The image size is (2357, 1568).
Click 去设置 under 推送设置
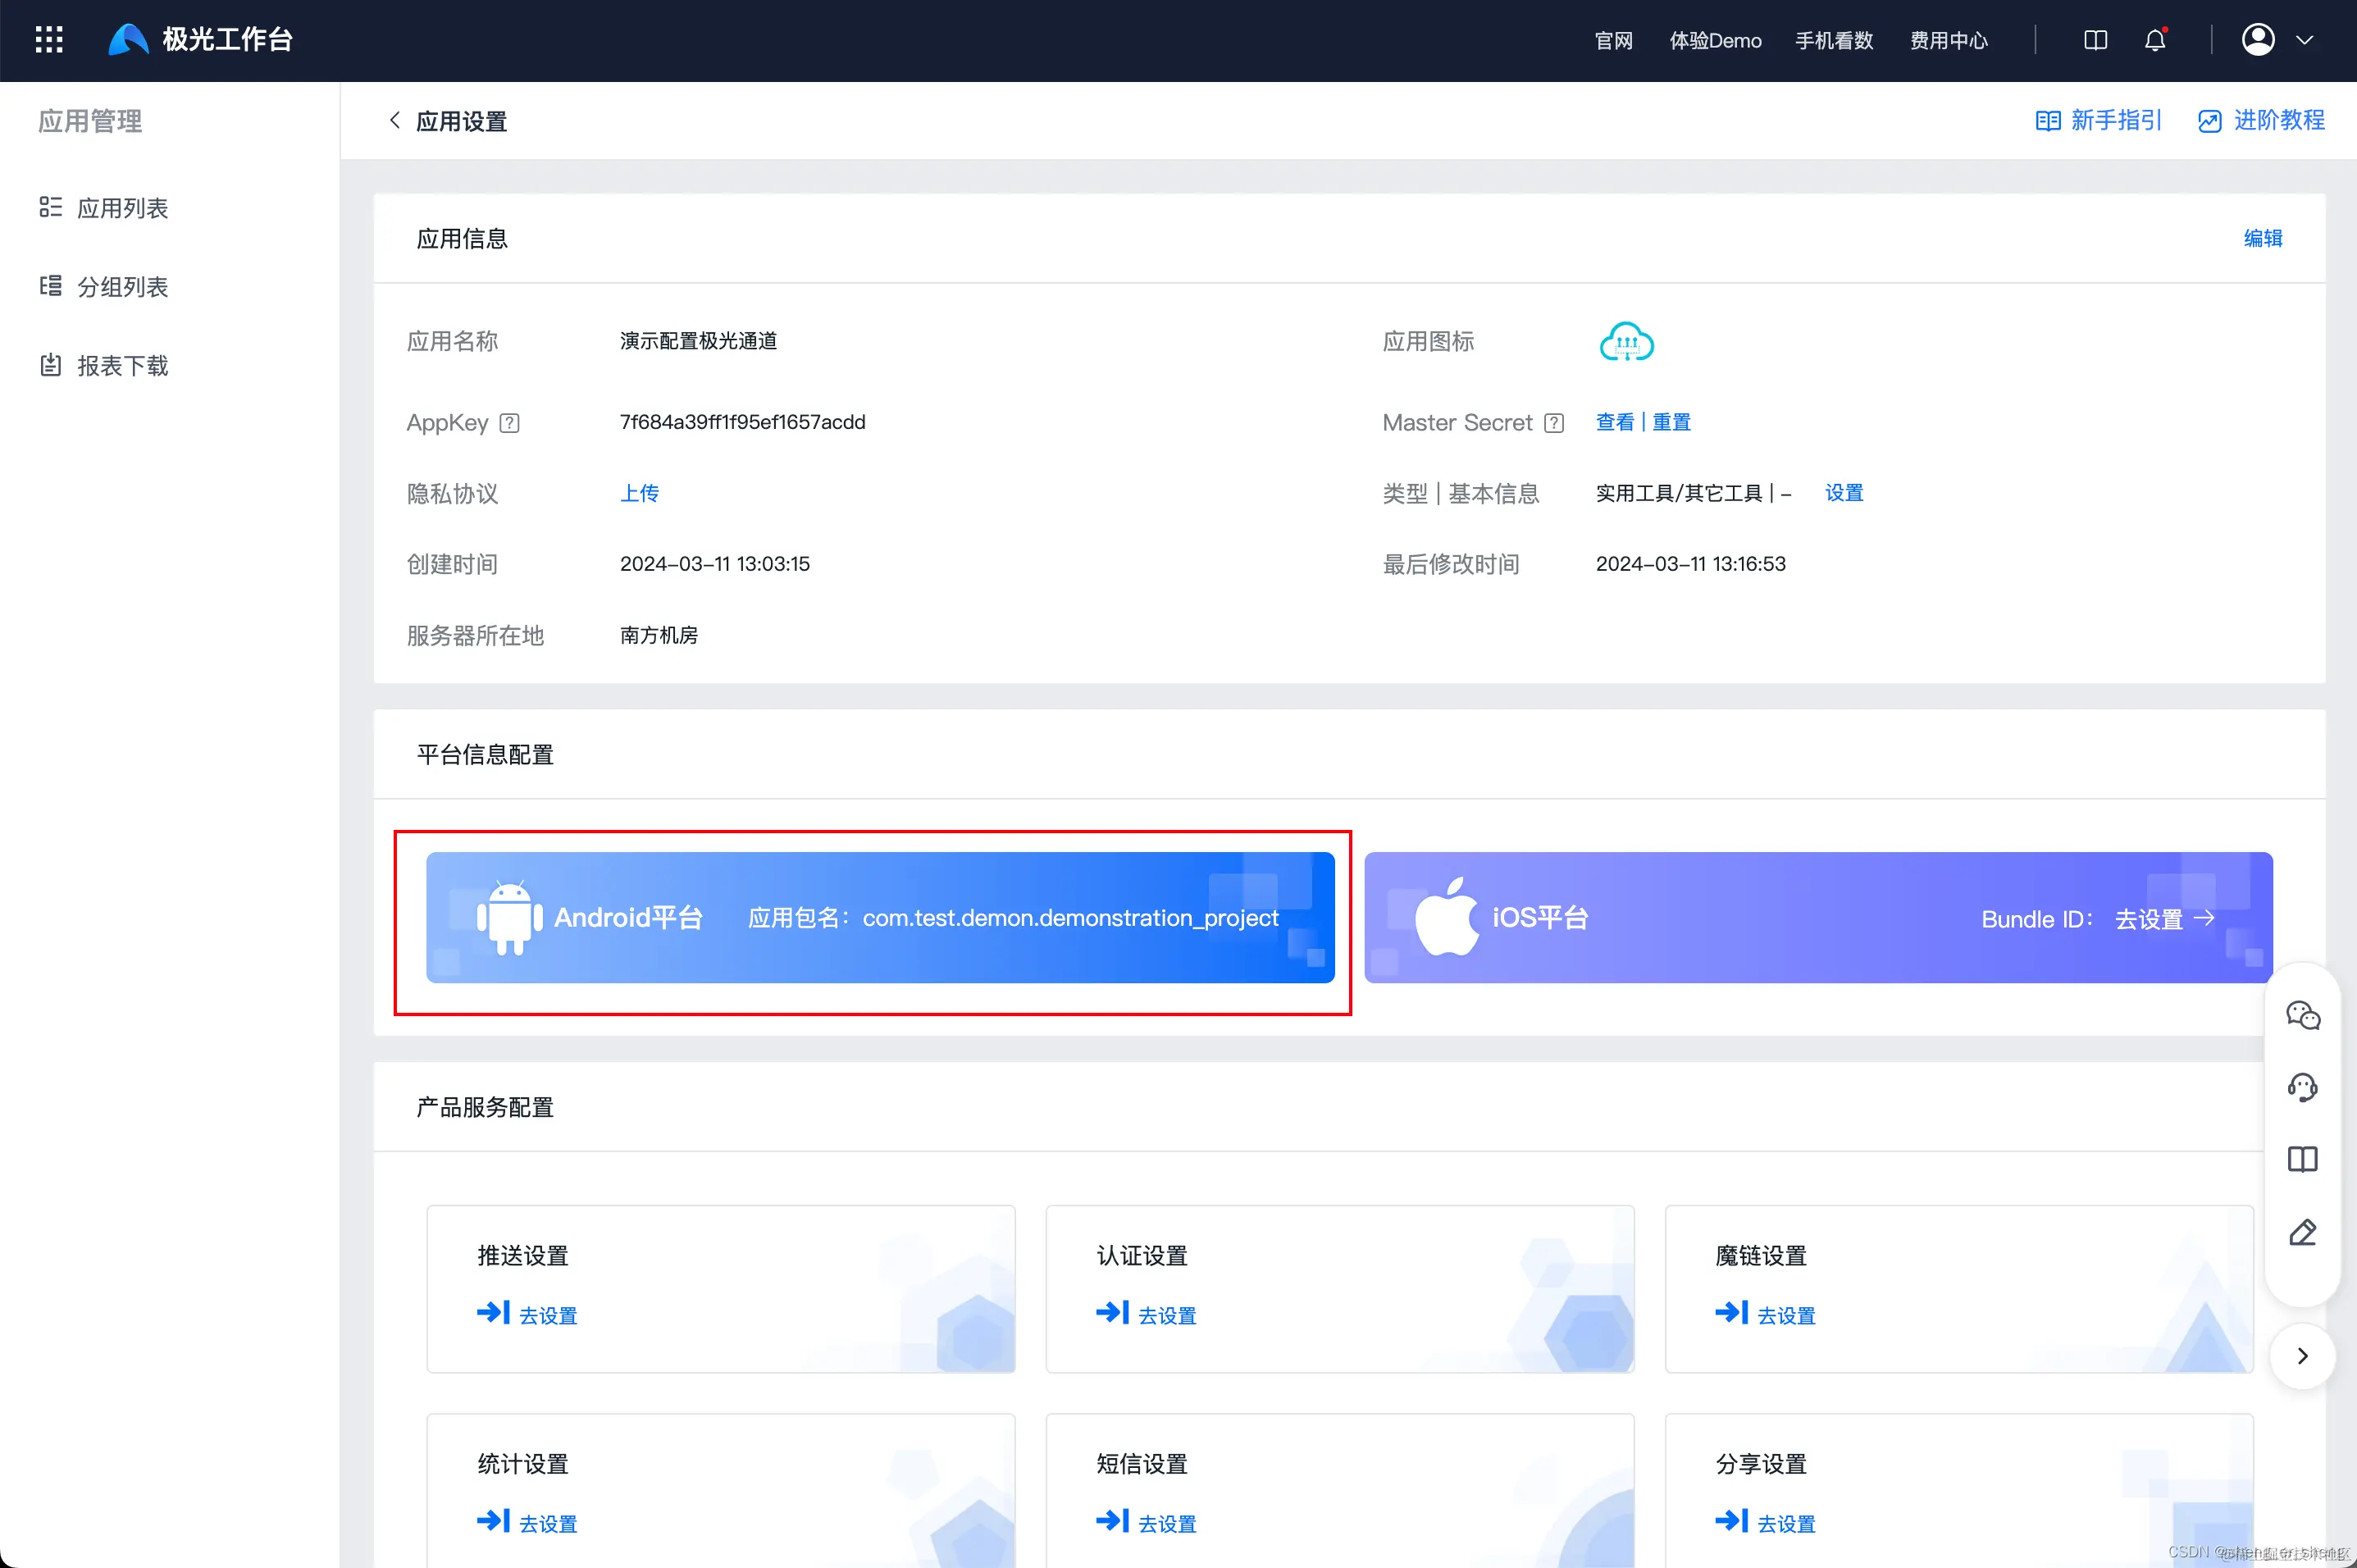pyautogui.click(x=547, y=1315)
